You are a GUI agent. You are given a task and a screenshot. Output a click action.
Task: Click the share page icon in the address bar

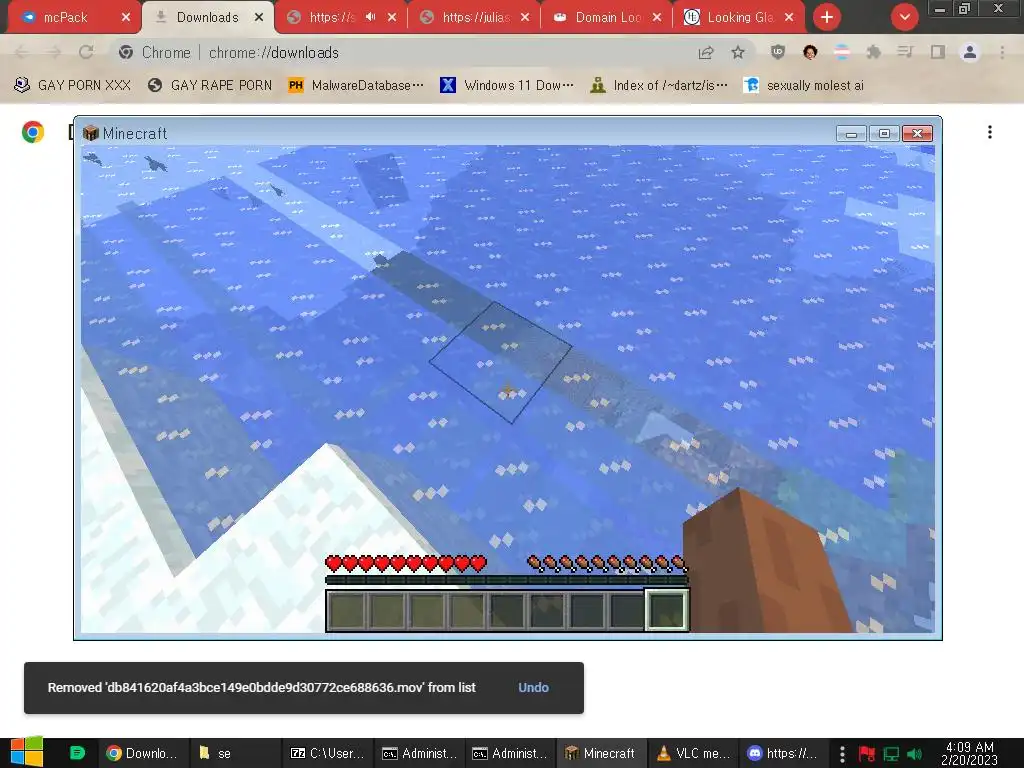[x=706, y=52]
